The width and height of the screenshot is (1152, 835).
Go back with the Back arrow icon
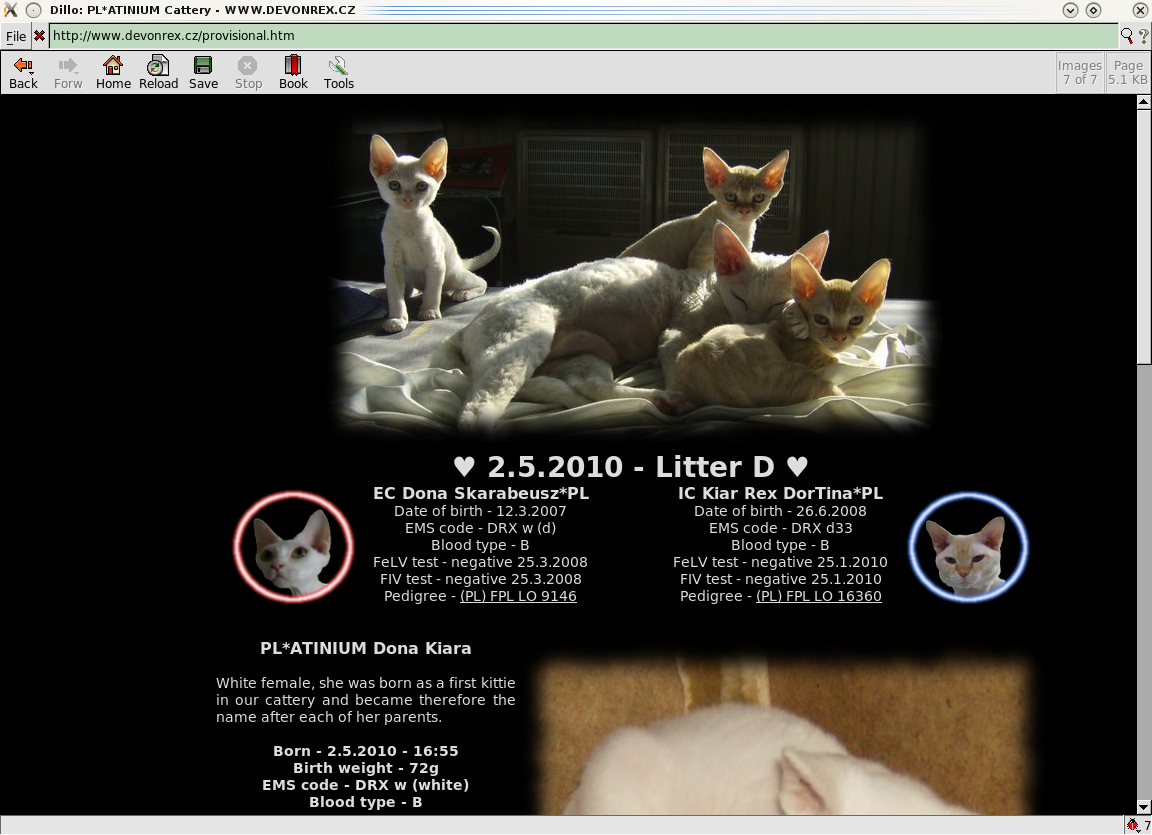(x=23, y=66)
